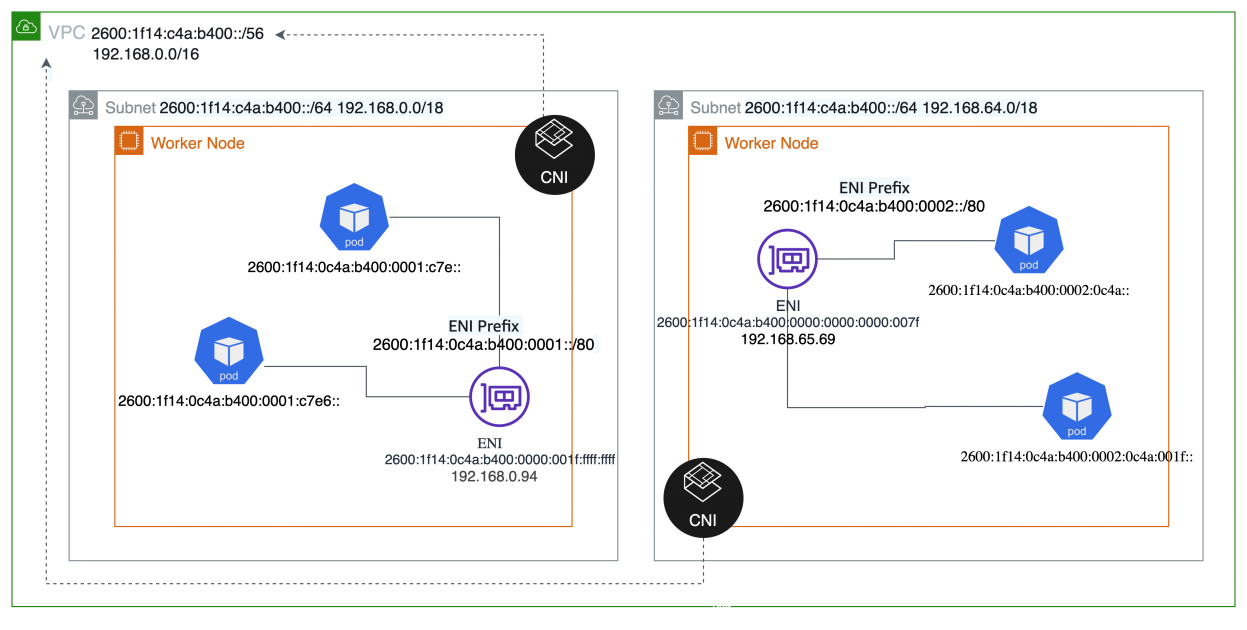Click the green VPC icon

click(27, 27)
